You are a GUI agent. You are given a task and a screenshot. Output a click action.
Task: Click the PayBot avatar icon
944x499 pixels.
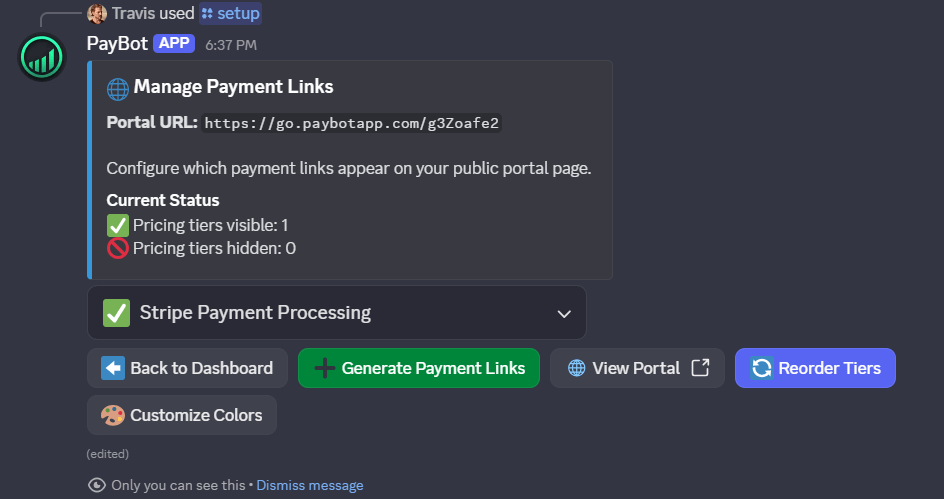tap(42, 58)
